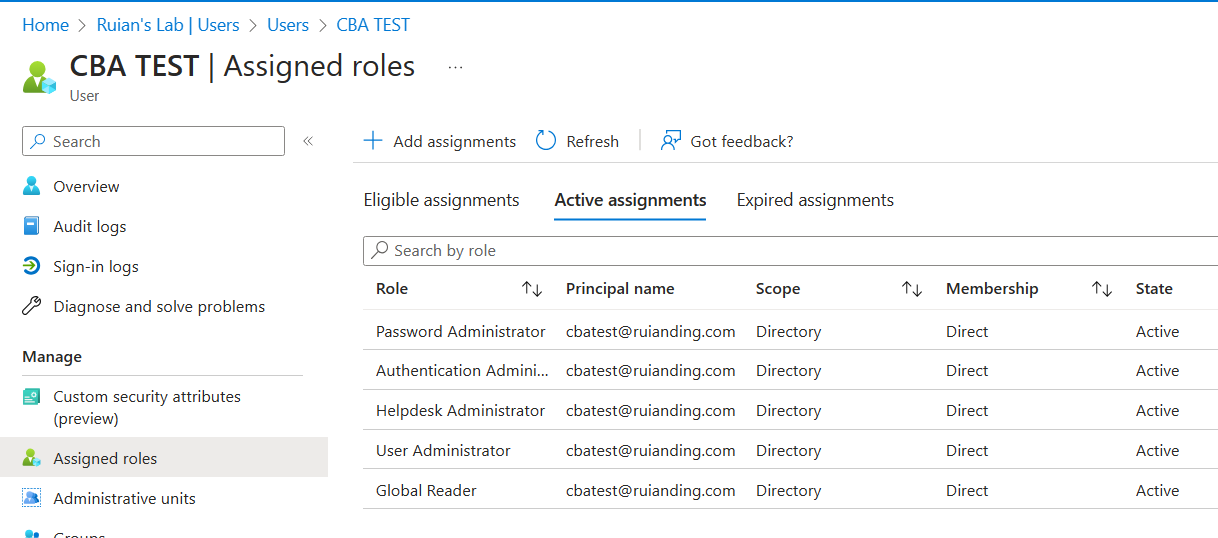
Task: Select the Password Administrator role
Action: coord(461,331)
